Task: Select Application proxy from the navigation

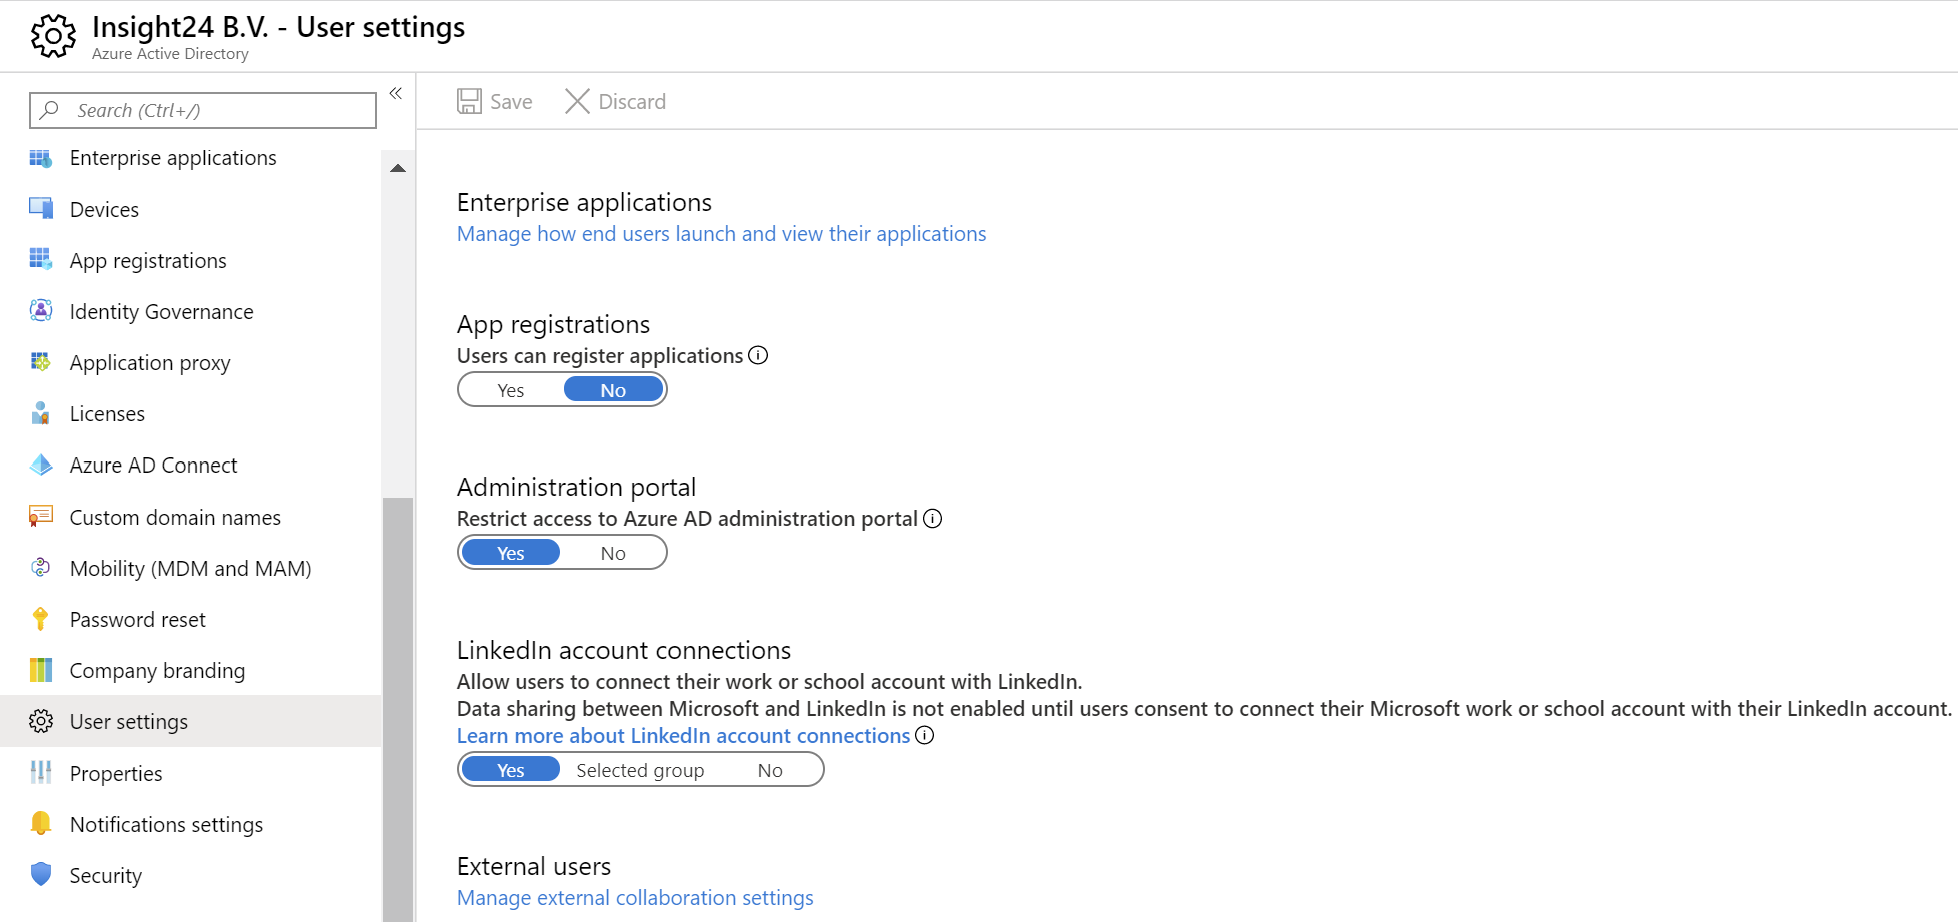Action: (150, 362)
